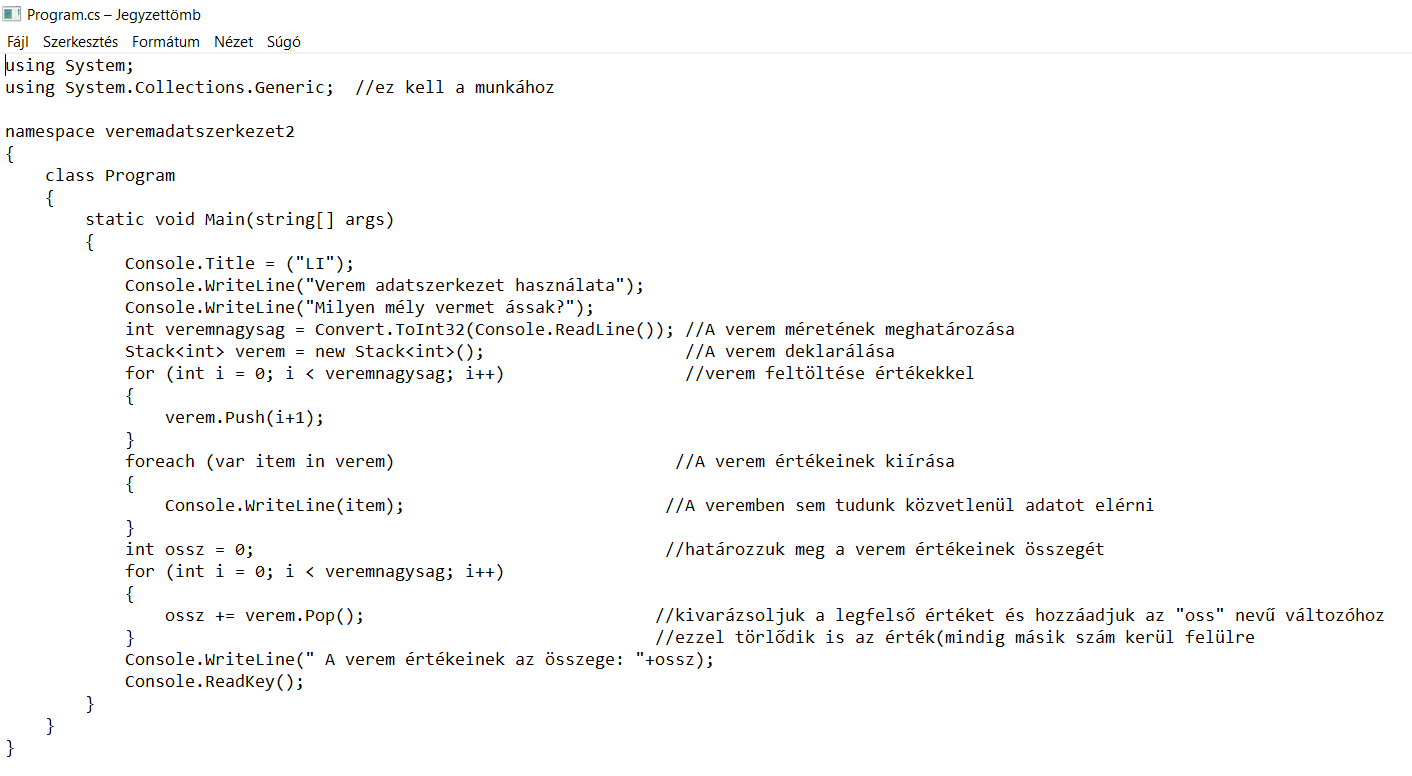Place cursor in the "verem.Push(i+1);" statement
Viewport: 1412px width, 776px height.
click(245, 418)
